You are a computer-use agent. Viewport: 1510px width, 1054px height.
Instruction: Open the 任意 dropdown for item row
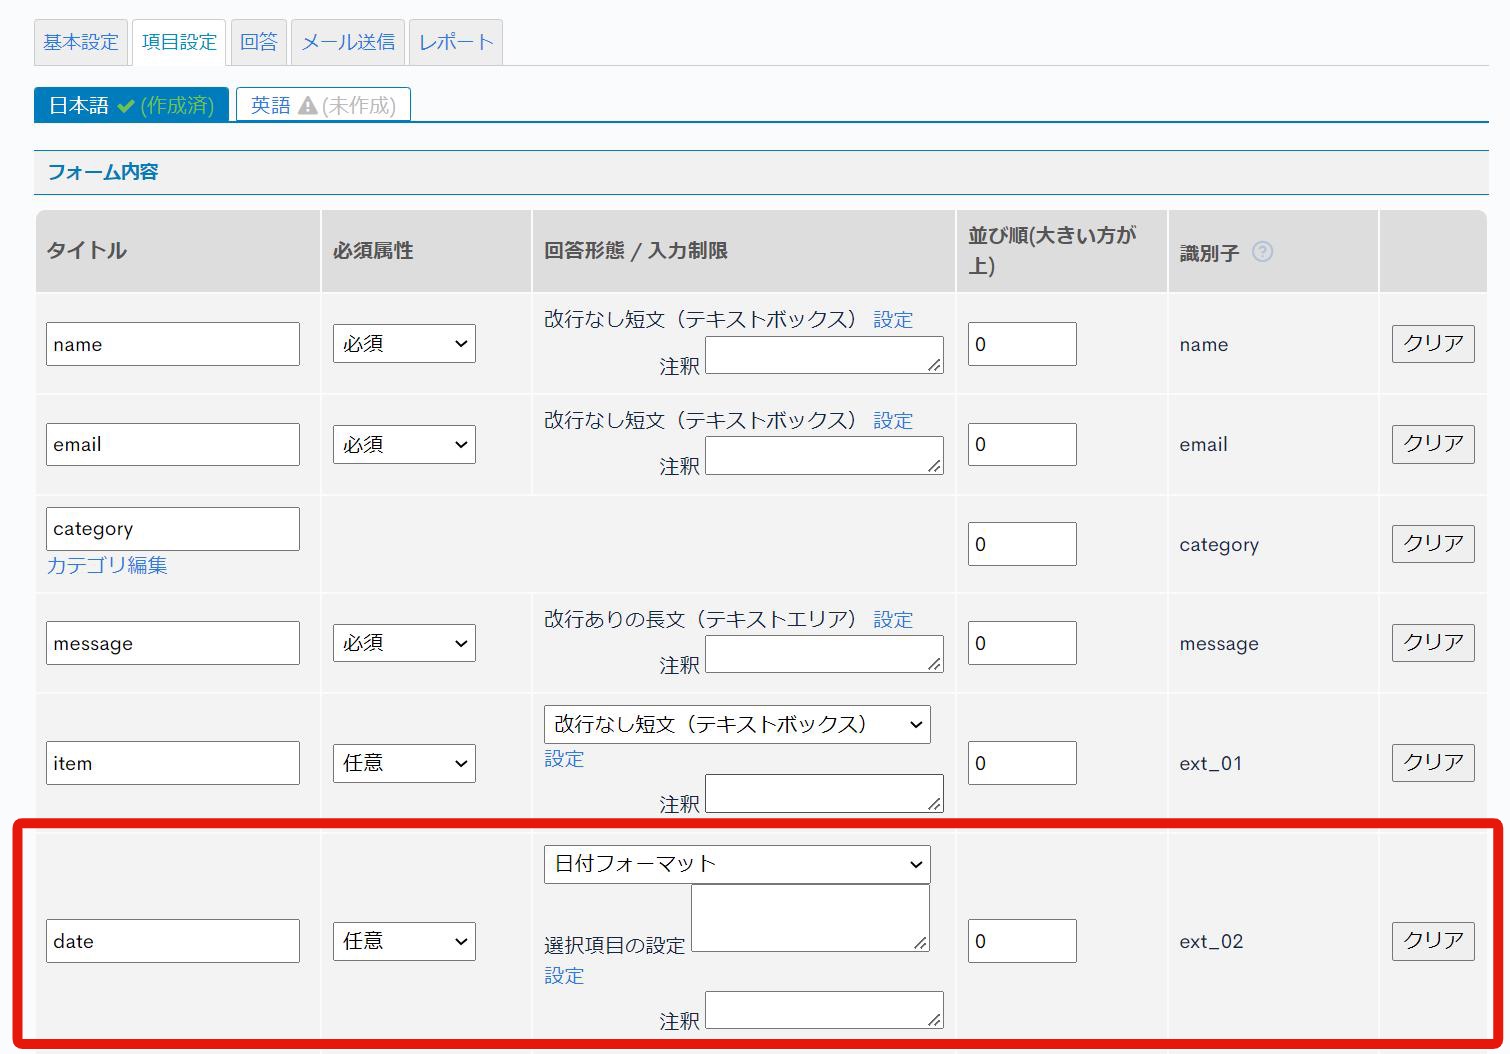pyautogui.click(x=404, y=763)
